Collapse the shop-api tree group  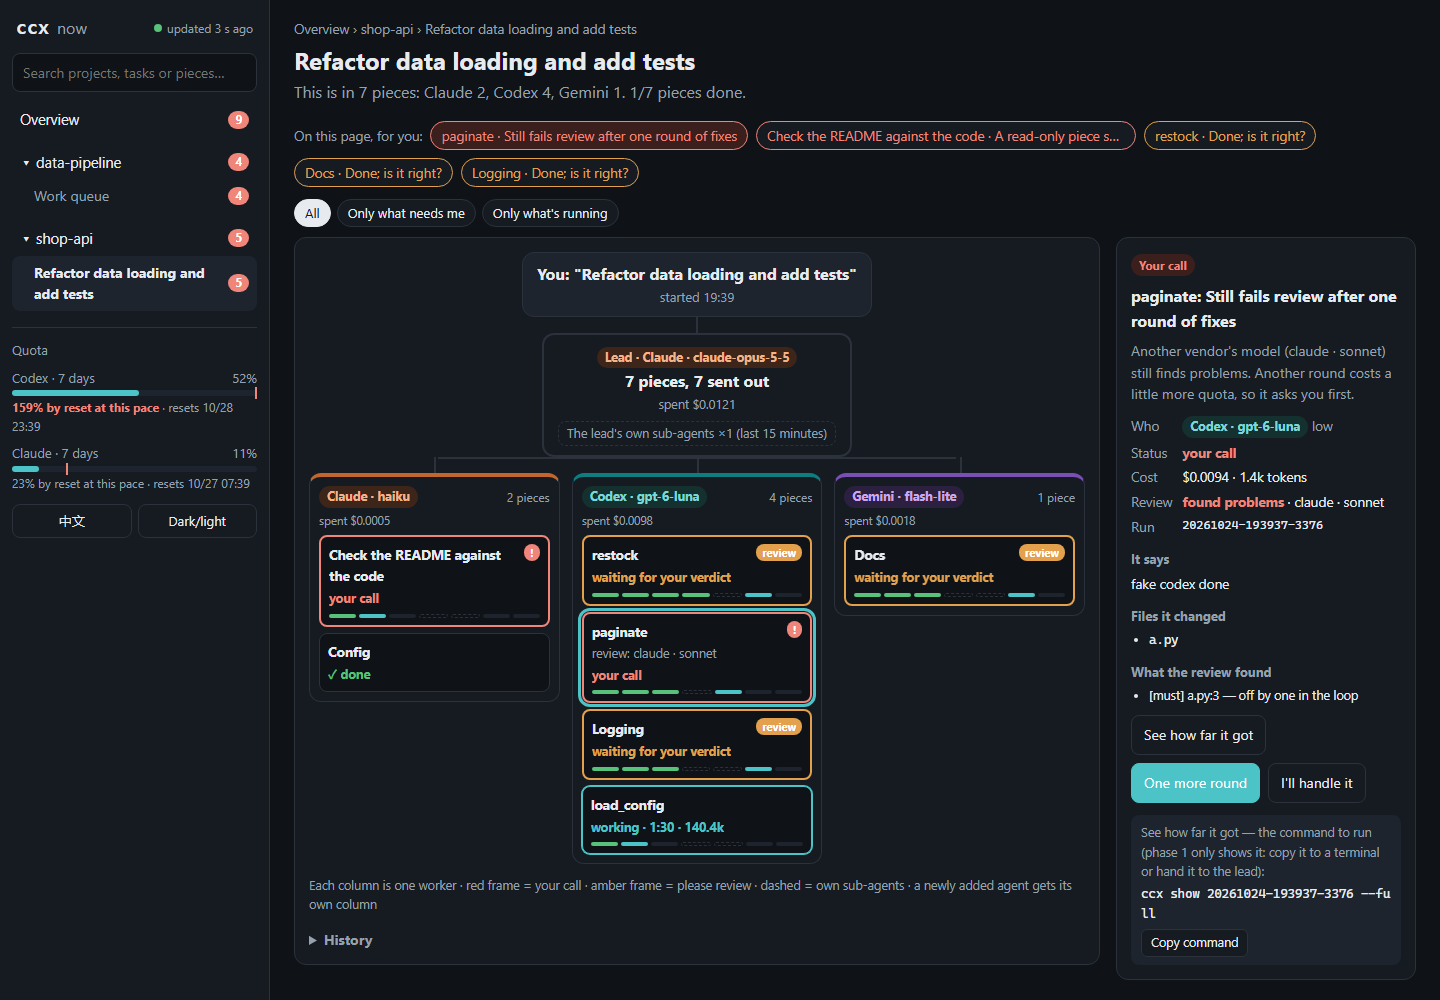click(x=26, y=239)
